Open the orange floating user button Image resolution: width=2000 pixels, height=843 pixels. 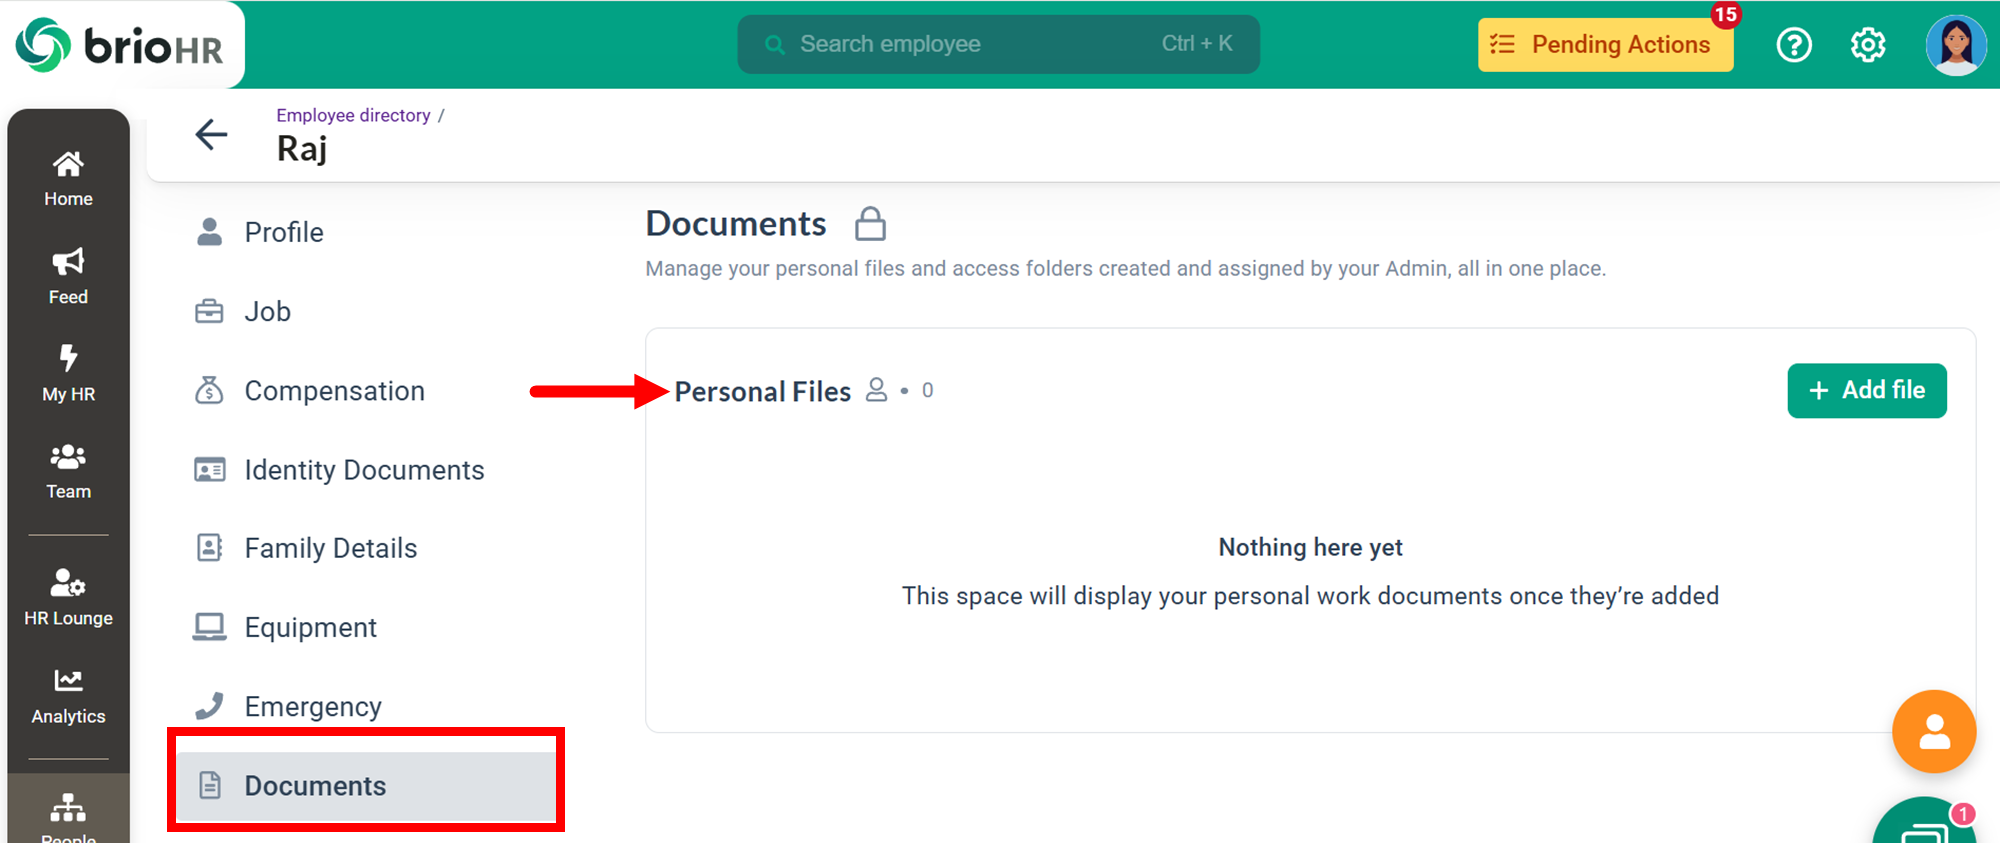pos(1934,732)
